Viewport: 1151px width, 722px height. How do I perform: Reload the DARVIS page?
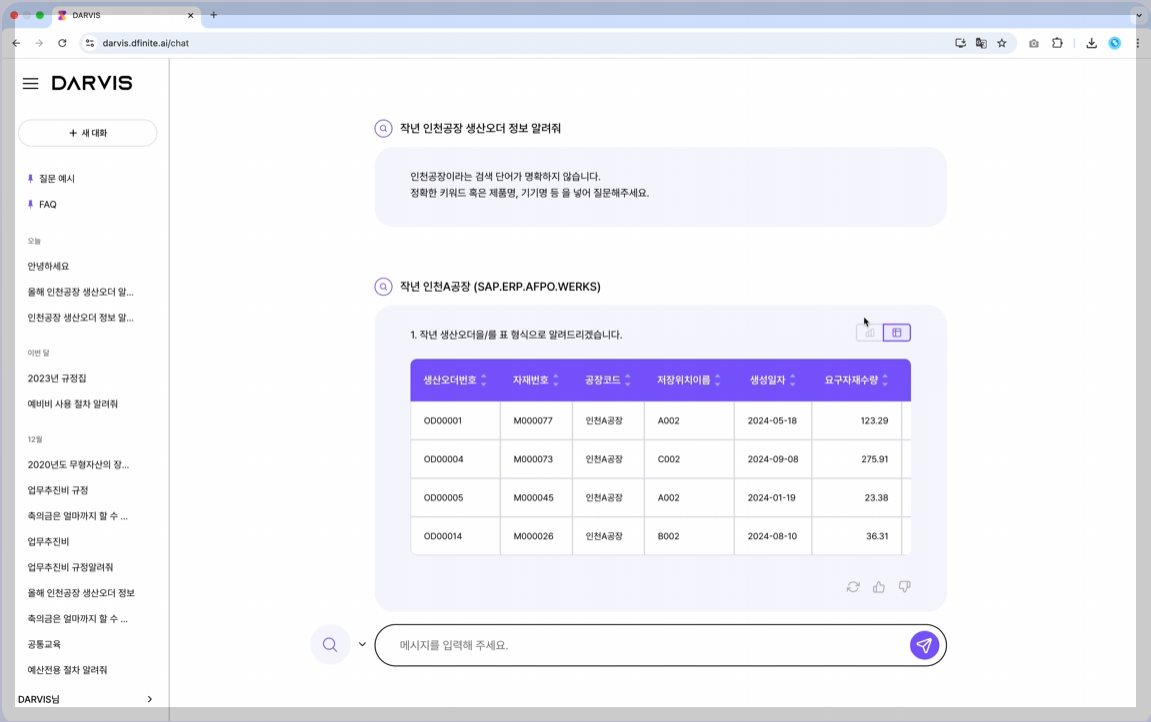[x=62, y=43]
